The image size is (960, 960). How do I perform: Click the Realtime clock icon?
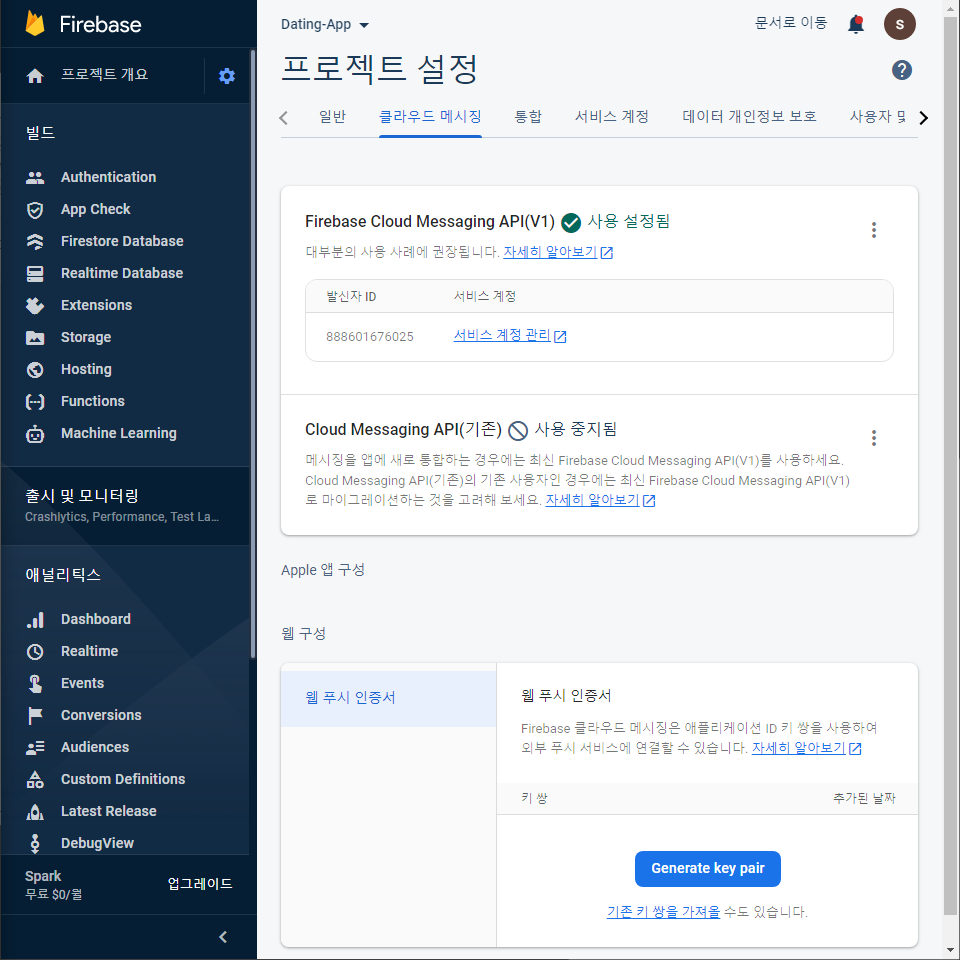[35, 651]
